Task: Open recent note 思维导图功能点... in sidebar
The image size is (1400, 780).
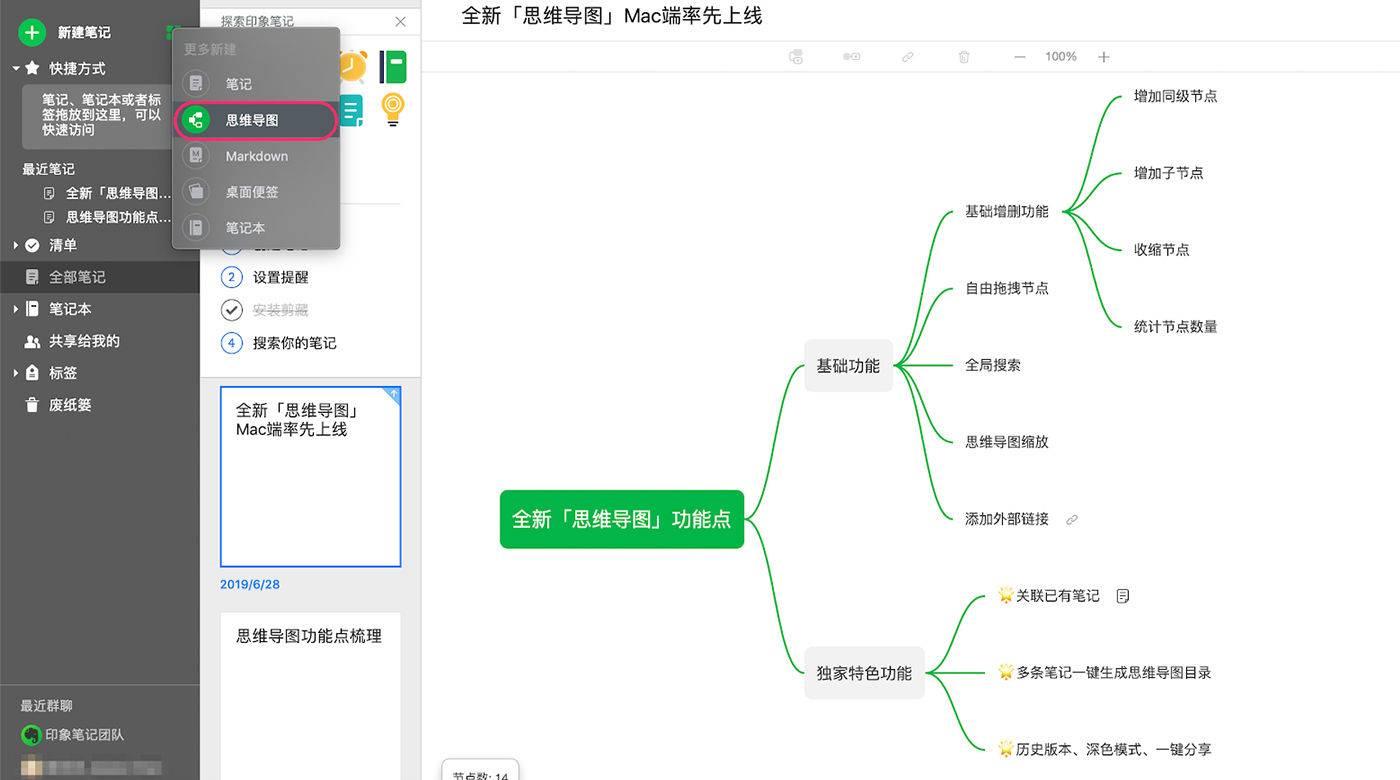Action: 118,217
